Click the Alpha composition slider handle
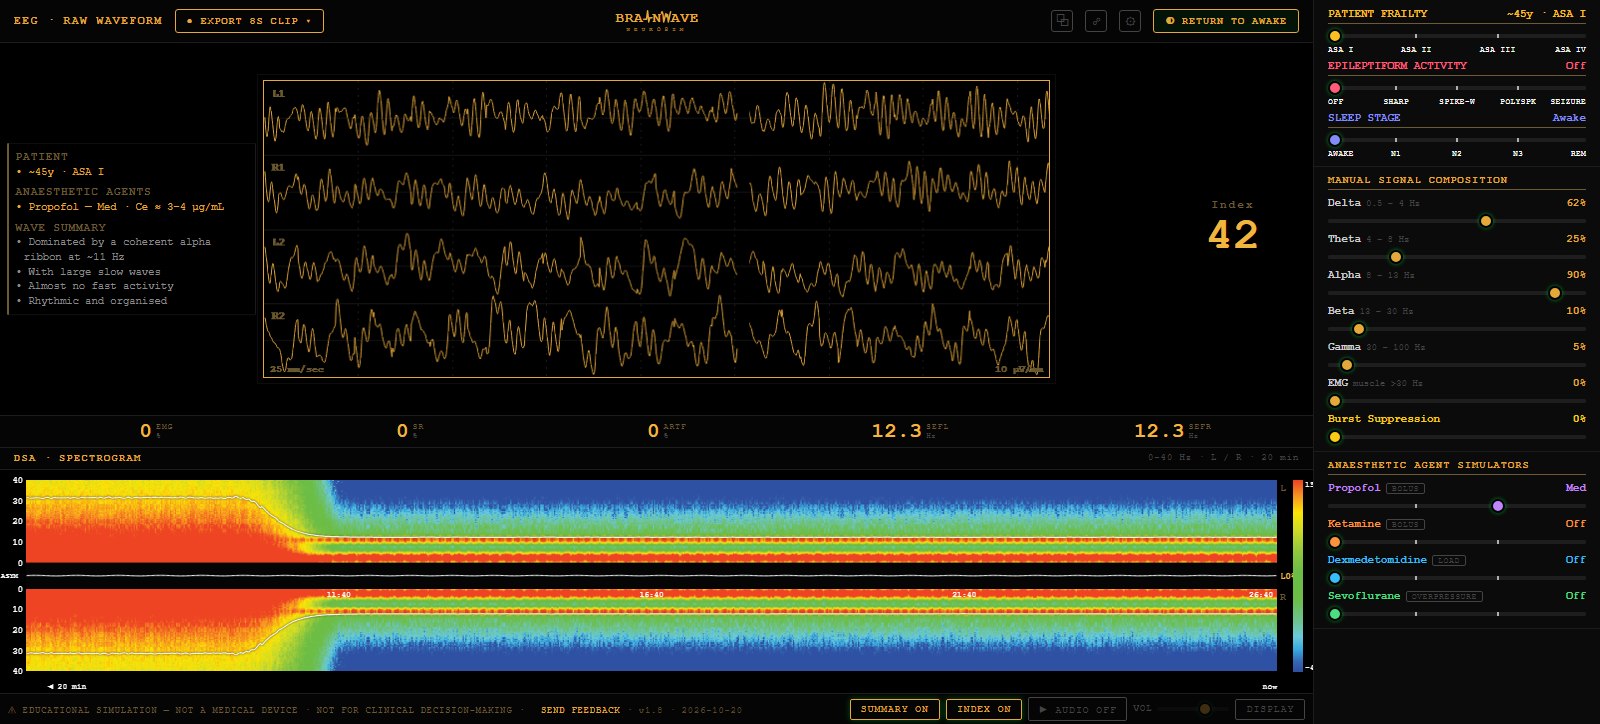 click(1554, 293)
